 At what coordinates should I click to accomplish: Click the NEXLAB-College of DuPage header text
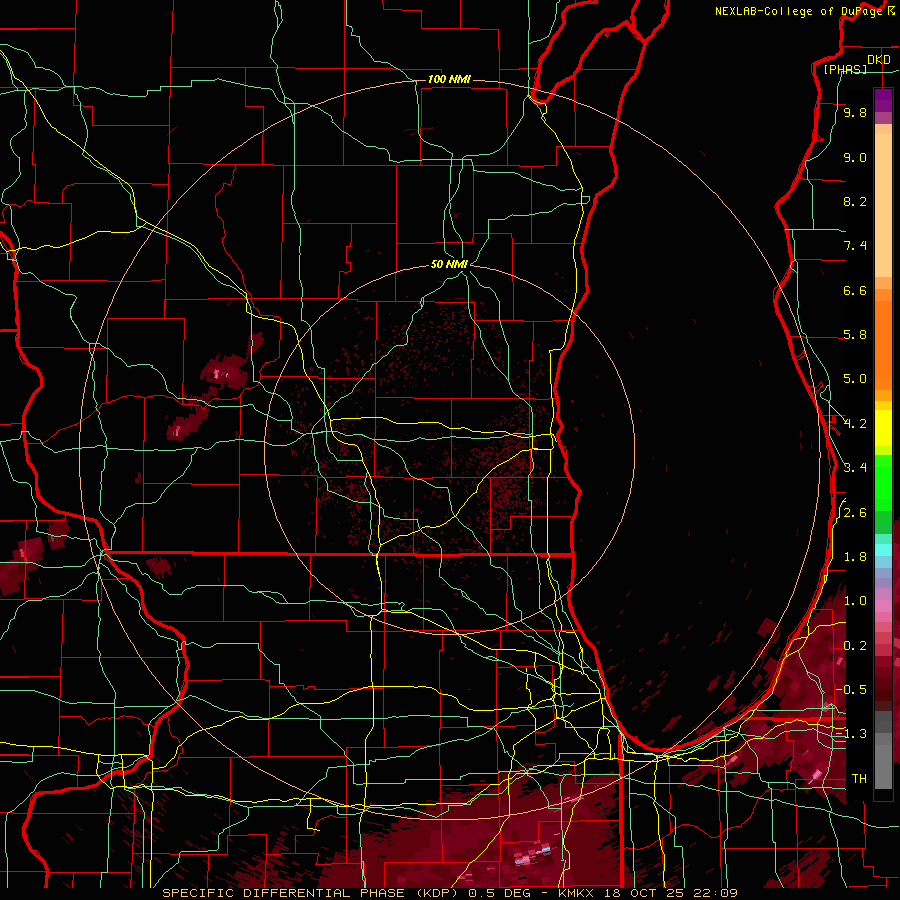(799, 11)
